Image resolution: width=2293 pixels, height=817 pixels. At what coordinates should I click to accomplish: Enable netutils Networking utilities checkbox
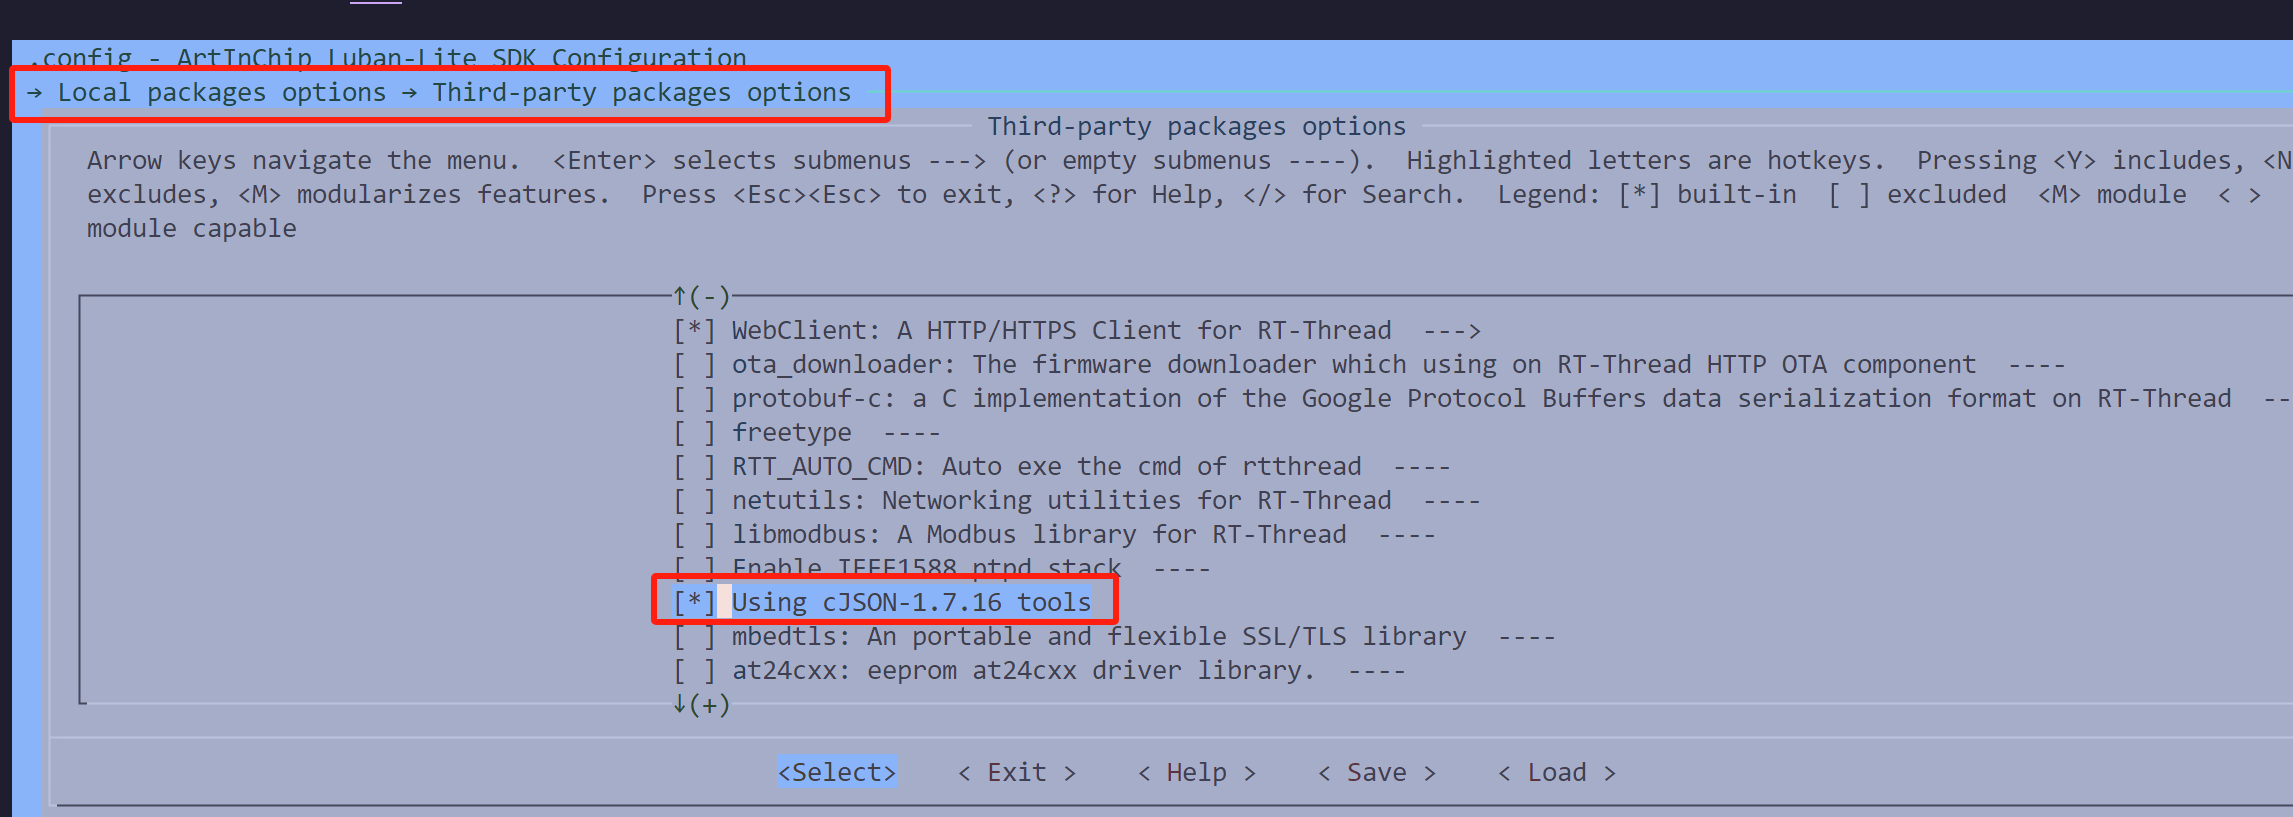694,501
